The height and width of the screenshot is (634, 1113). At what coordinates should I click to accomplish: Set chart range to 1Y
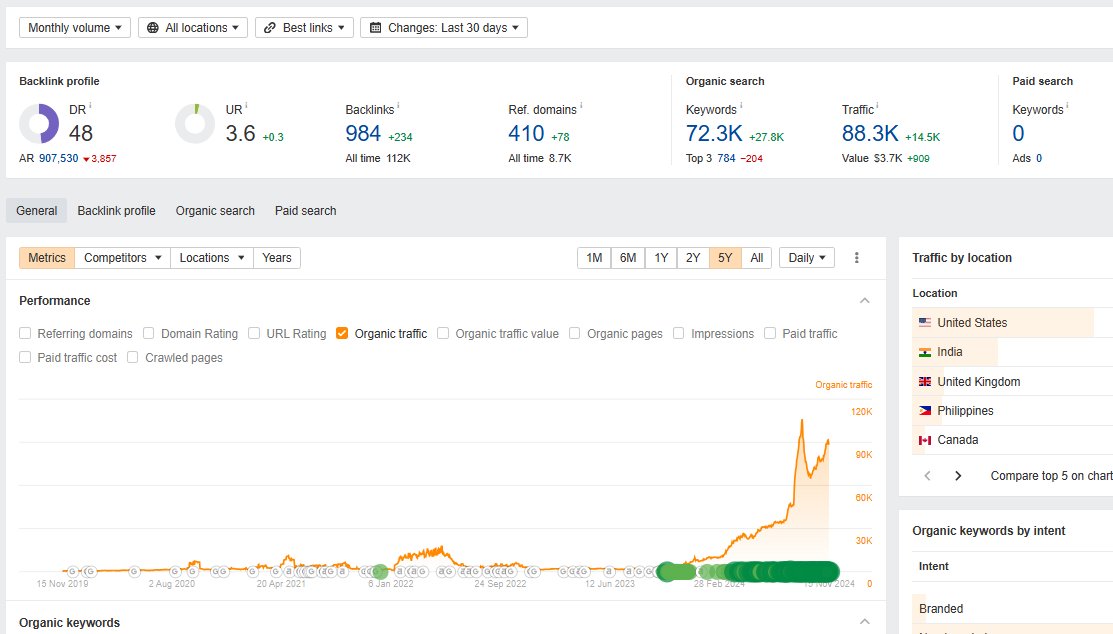(x=661, y=258)
